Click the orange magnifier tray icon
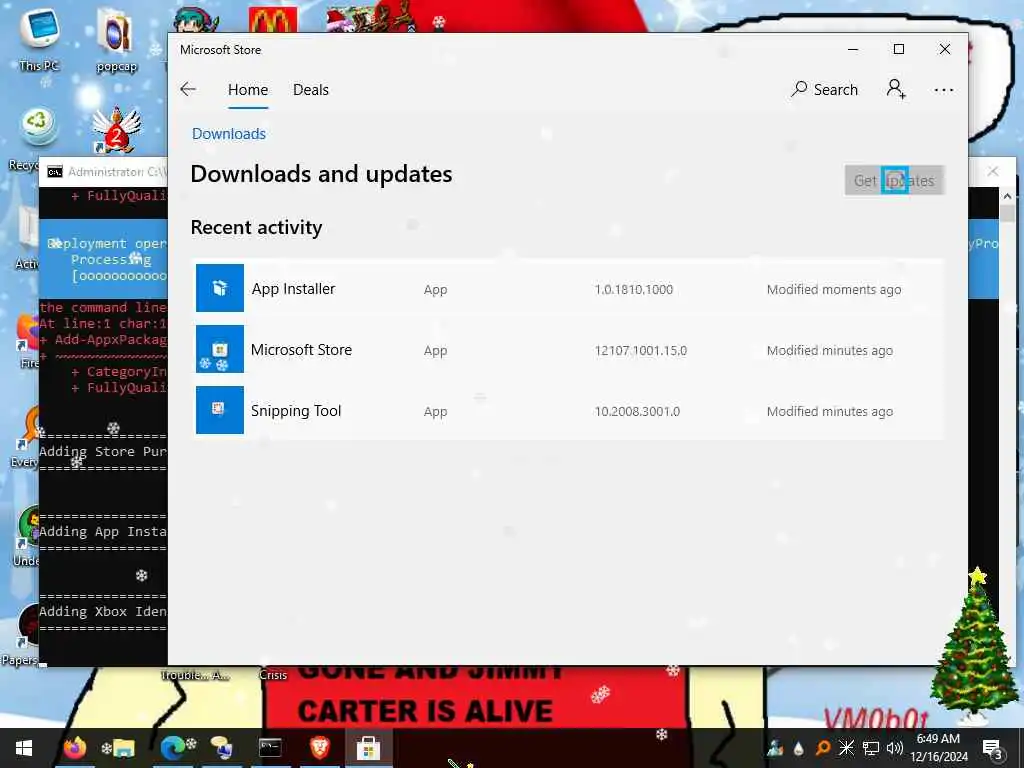The width and height of the screenshot is (1024, 768). pyautogui.click(x=823, y=748)
